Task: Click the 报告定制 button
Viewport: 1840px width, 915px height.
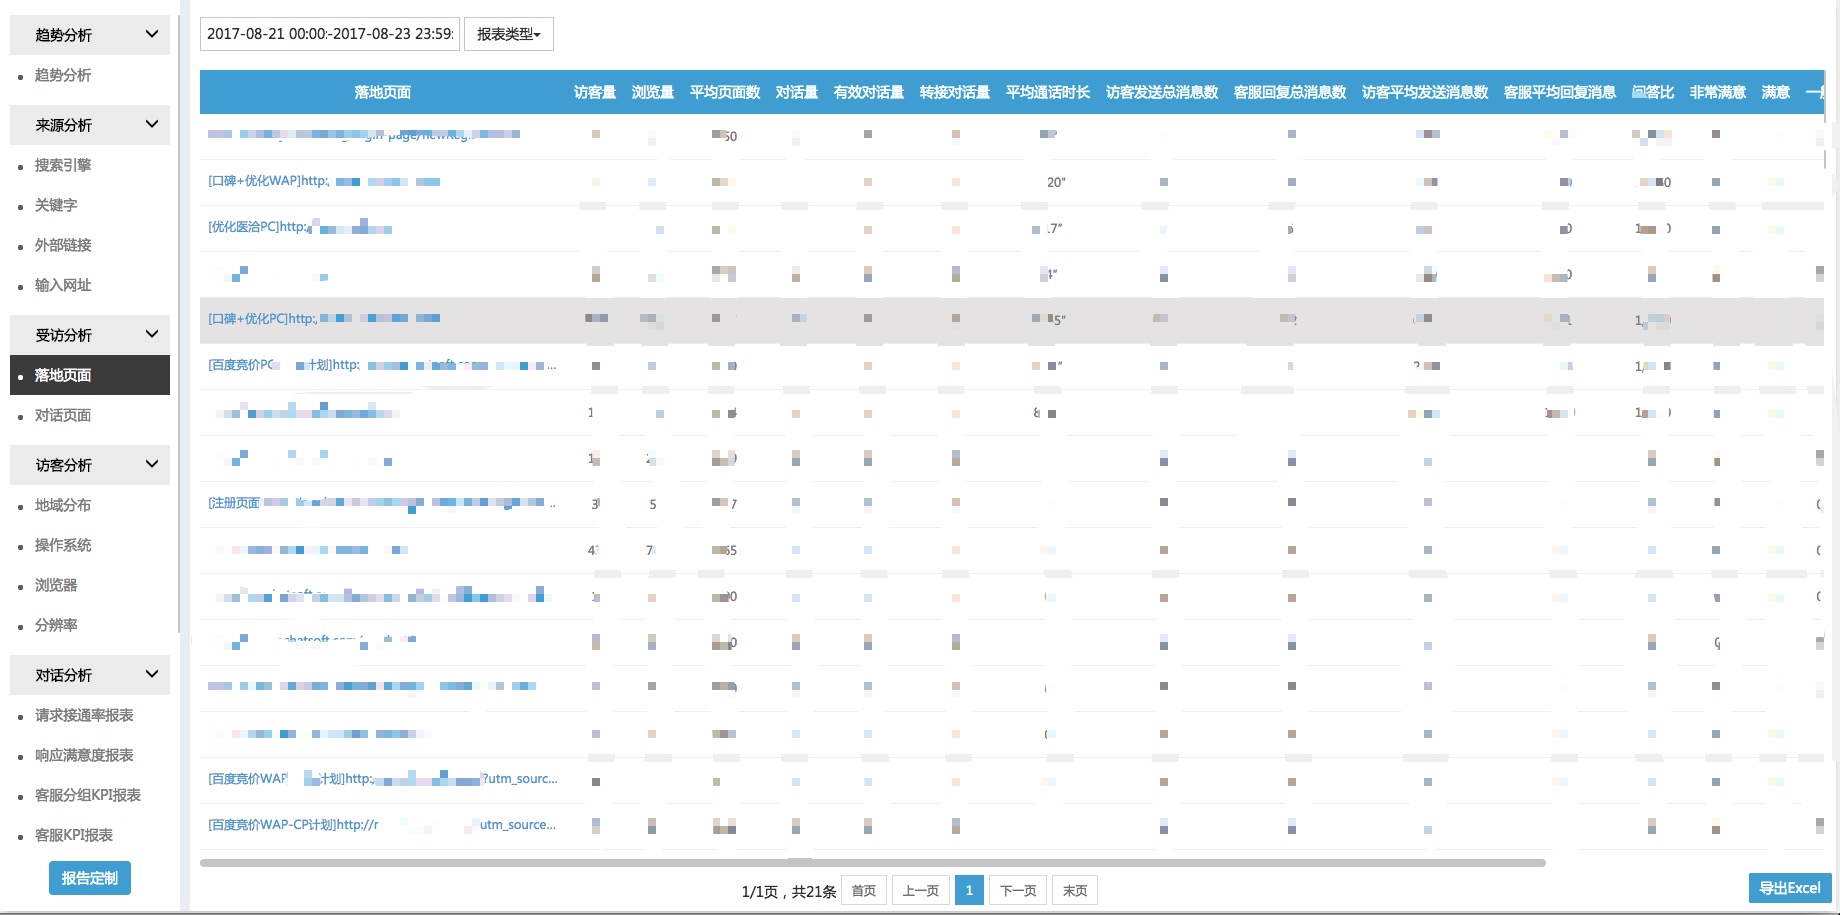Action: click(90, 878)
